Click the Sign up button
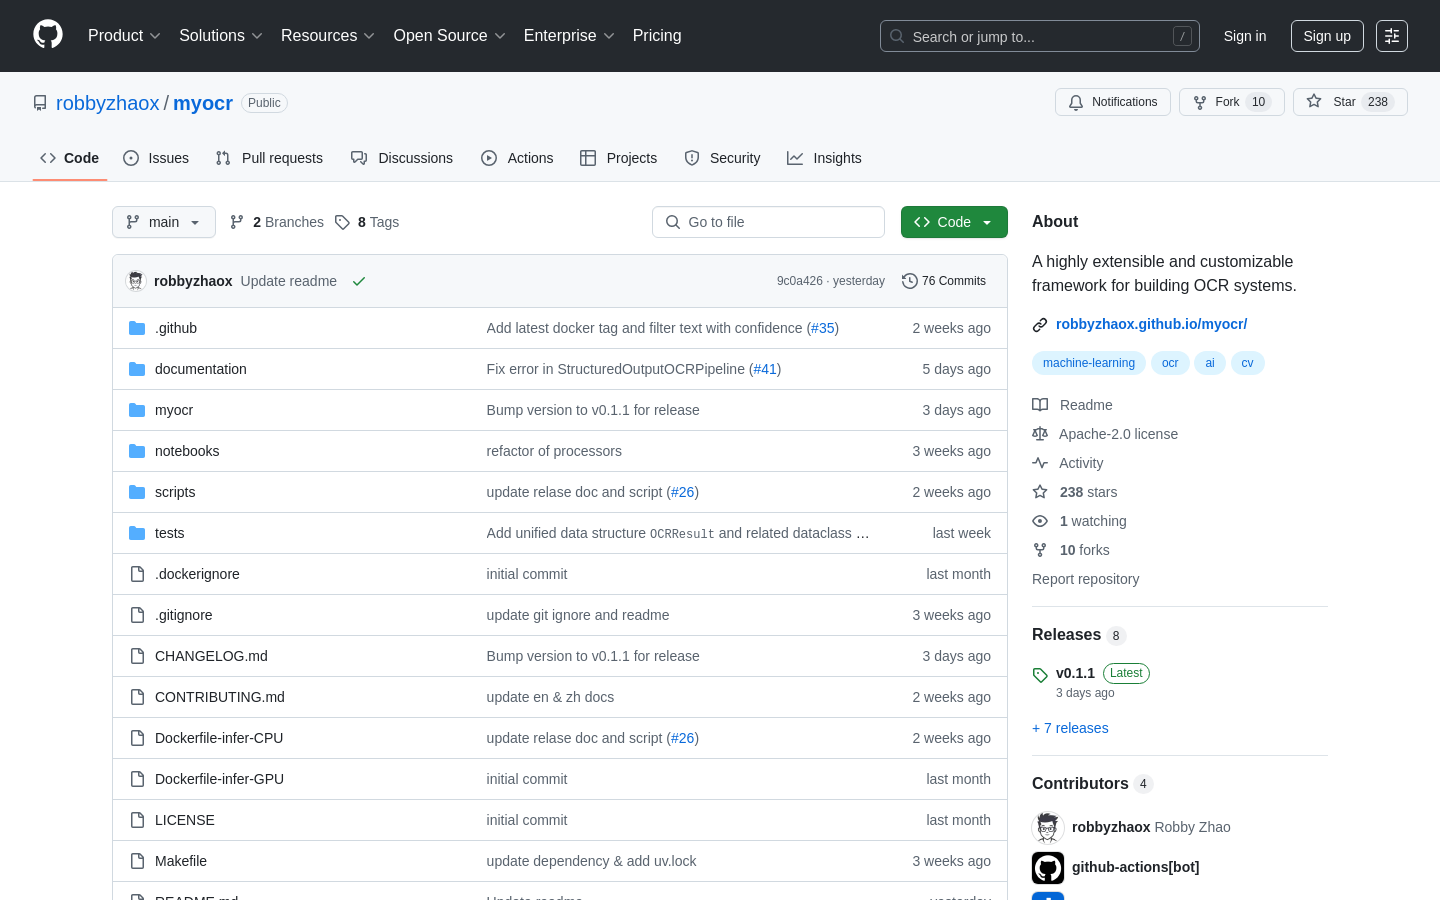Image resolution: width=1440 pixels, height=900 pixels. coord(1327,36)
